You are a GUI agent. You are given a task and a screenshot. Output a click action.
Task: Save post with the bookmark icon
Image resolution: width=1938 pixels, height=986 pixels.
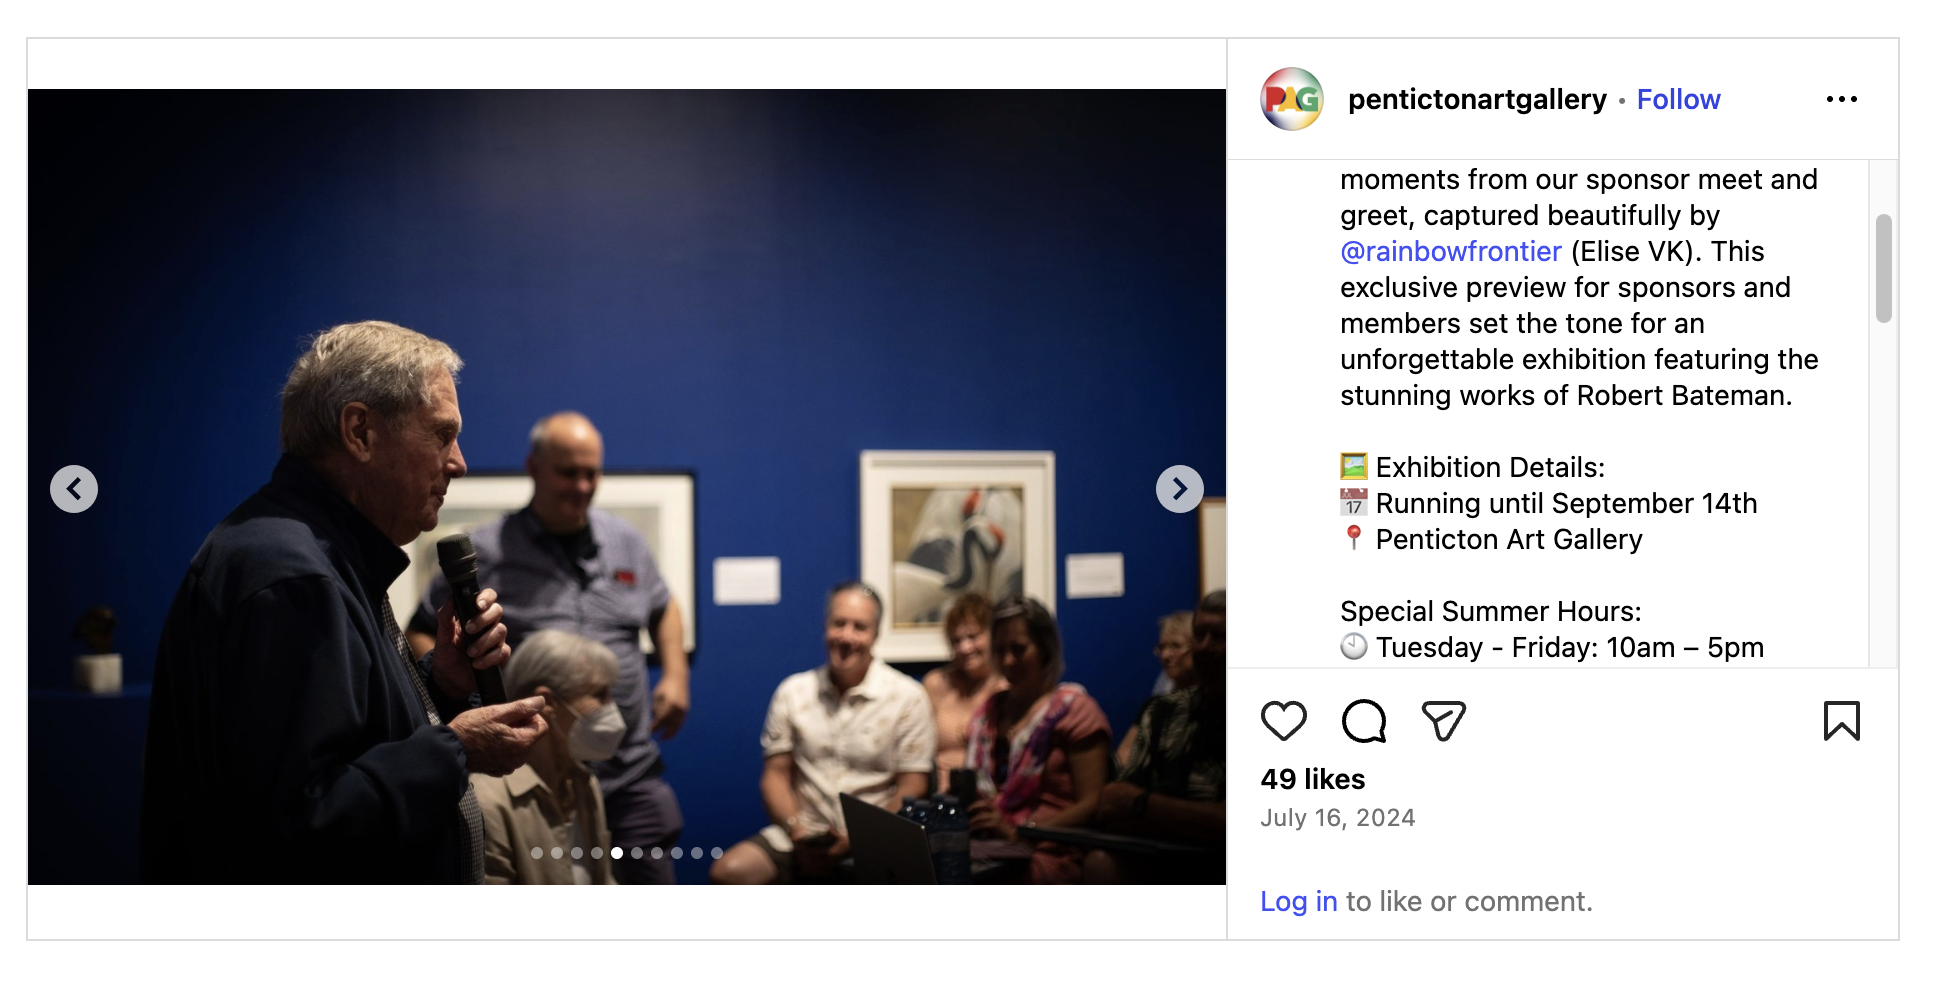coord(1841,721)
